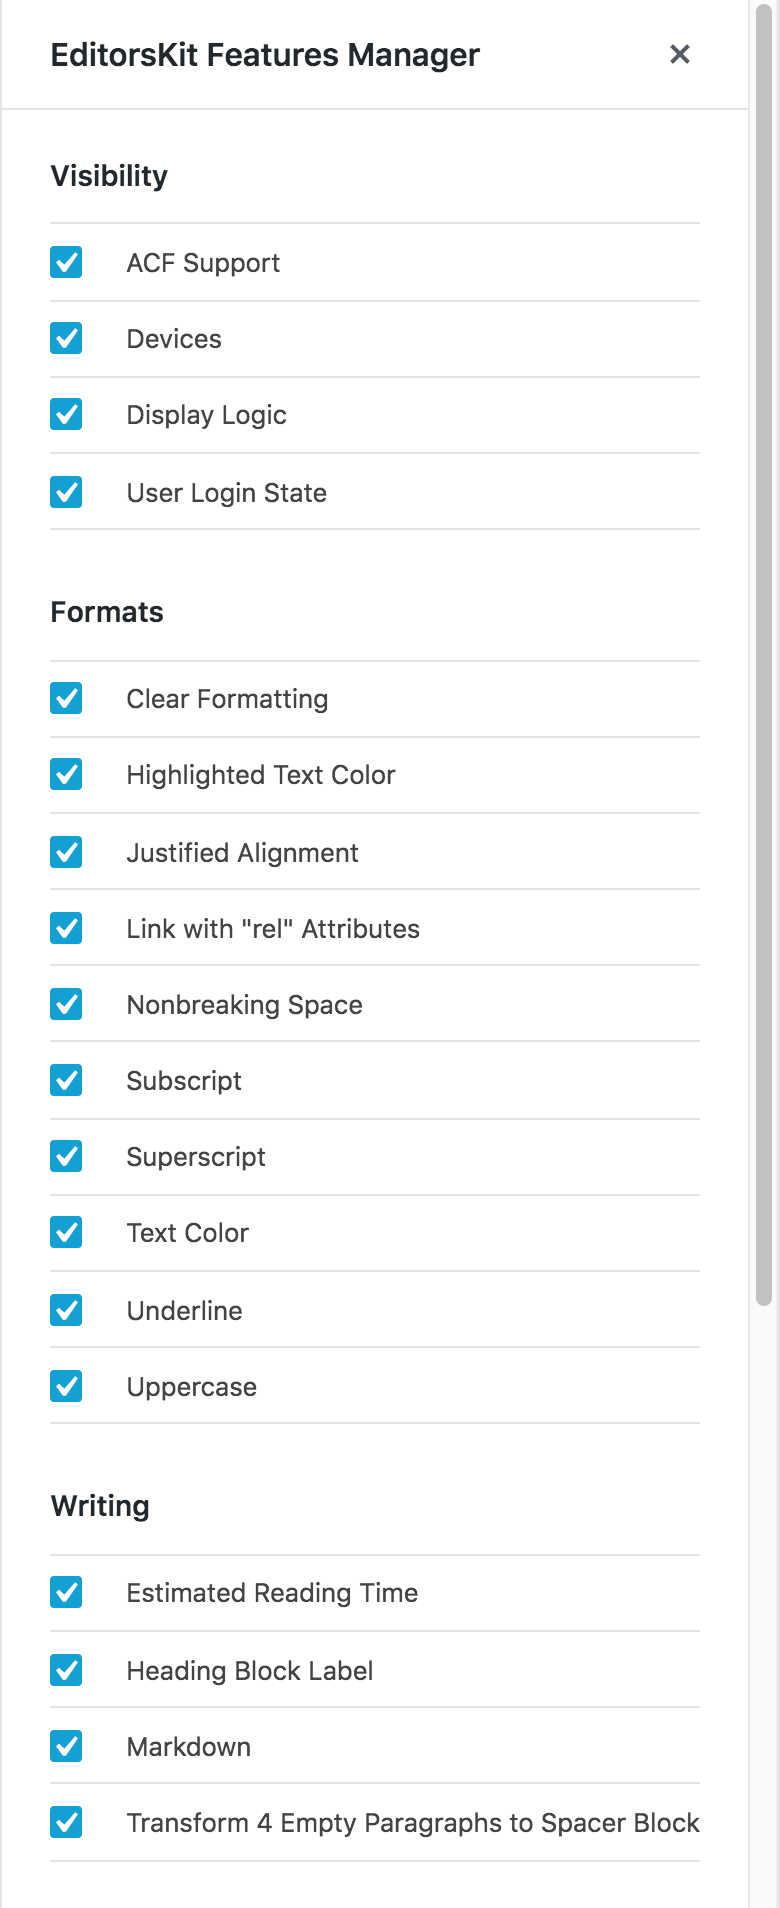Toggle Justified Alignment checkbox

67,852
